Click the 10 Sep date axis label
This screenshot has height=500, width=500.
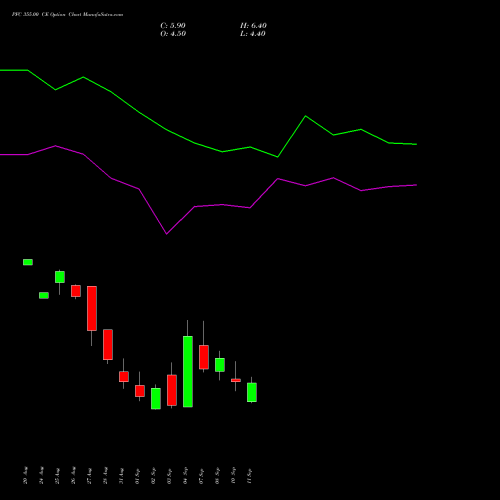point(234,475)
